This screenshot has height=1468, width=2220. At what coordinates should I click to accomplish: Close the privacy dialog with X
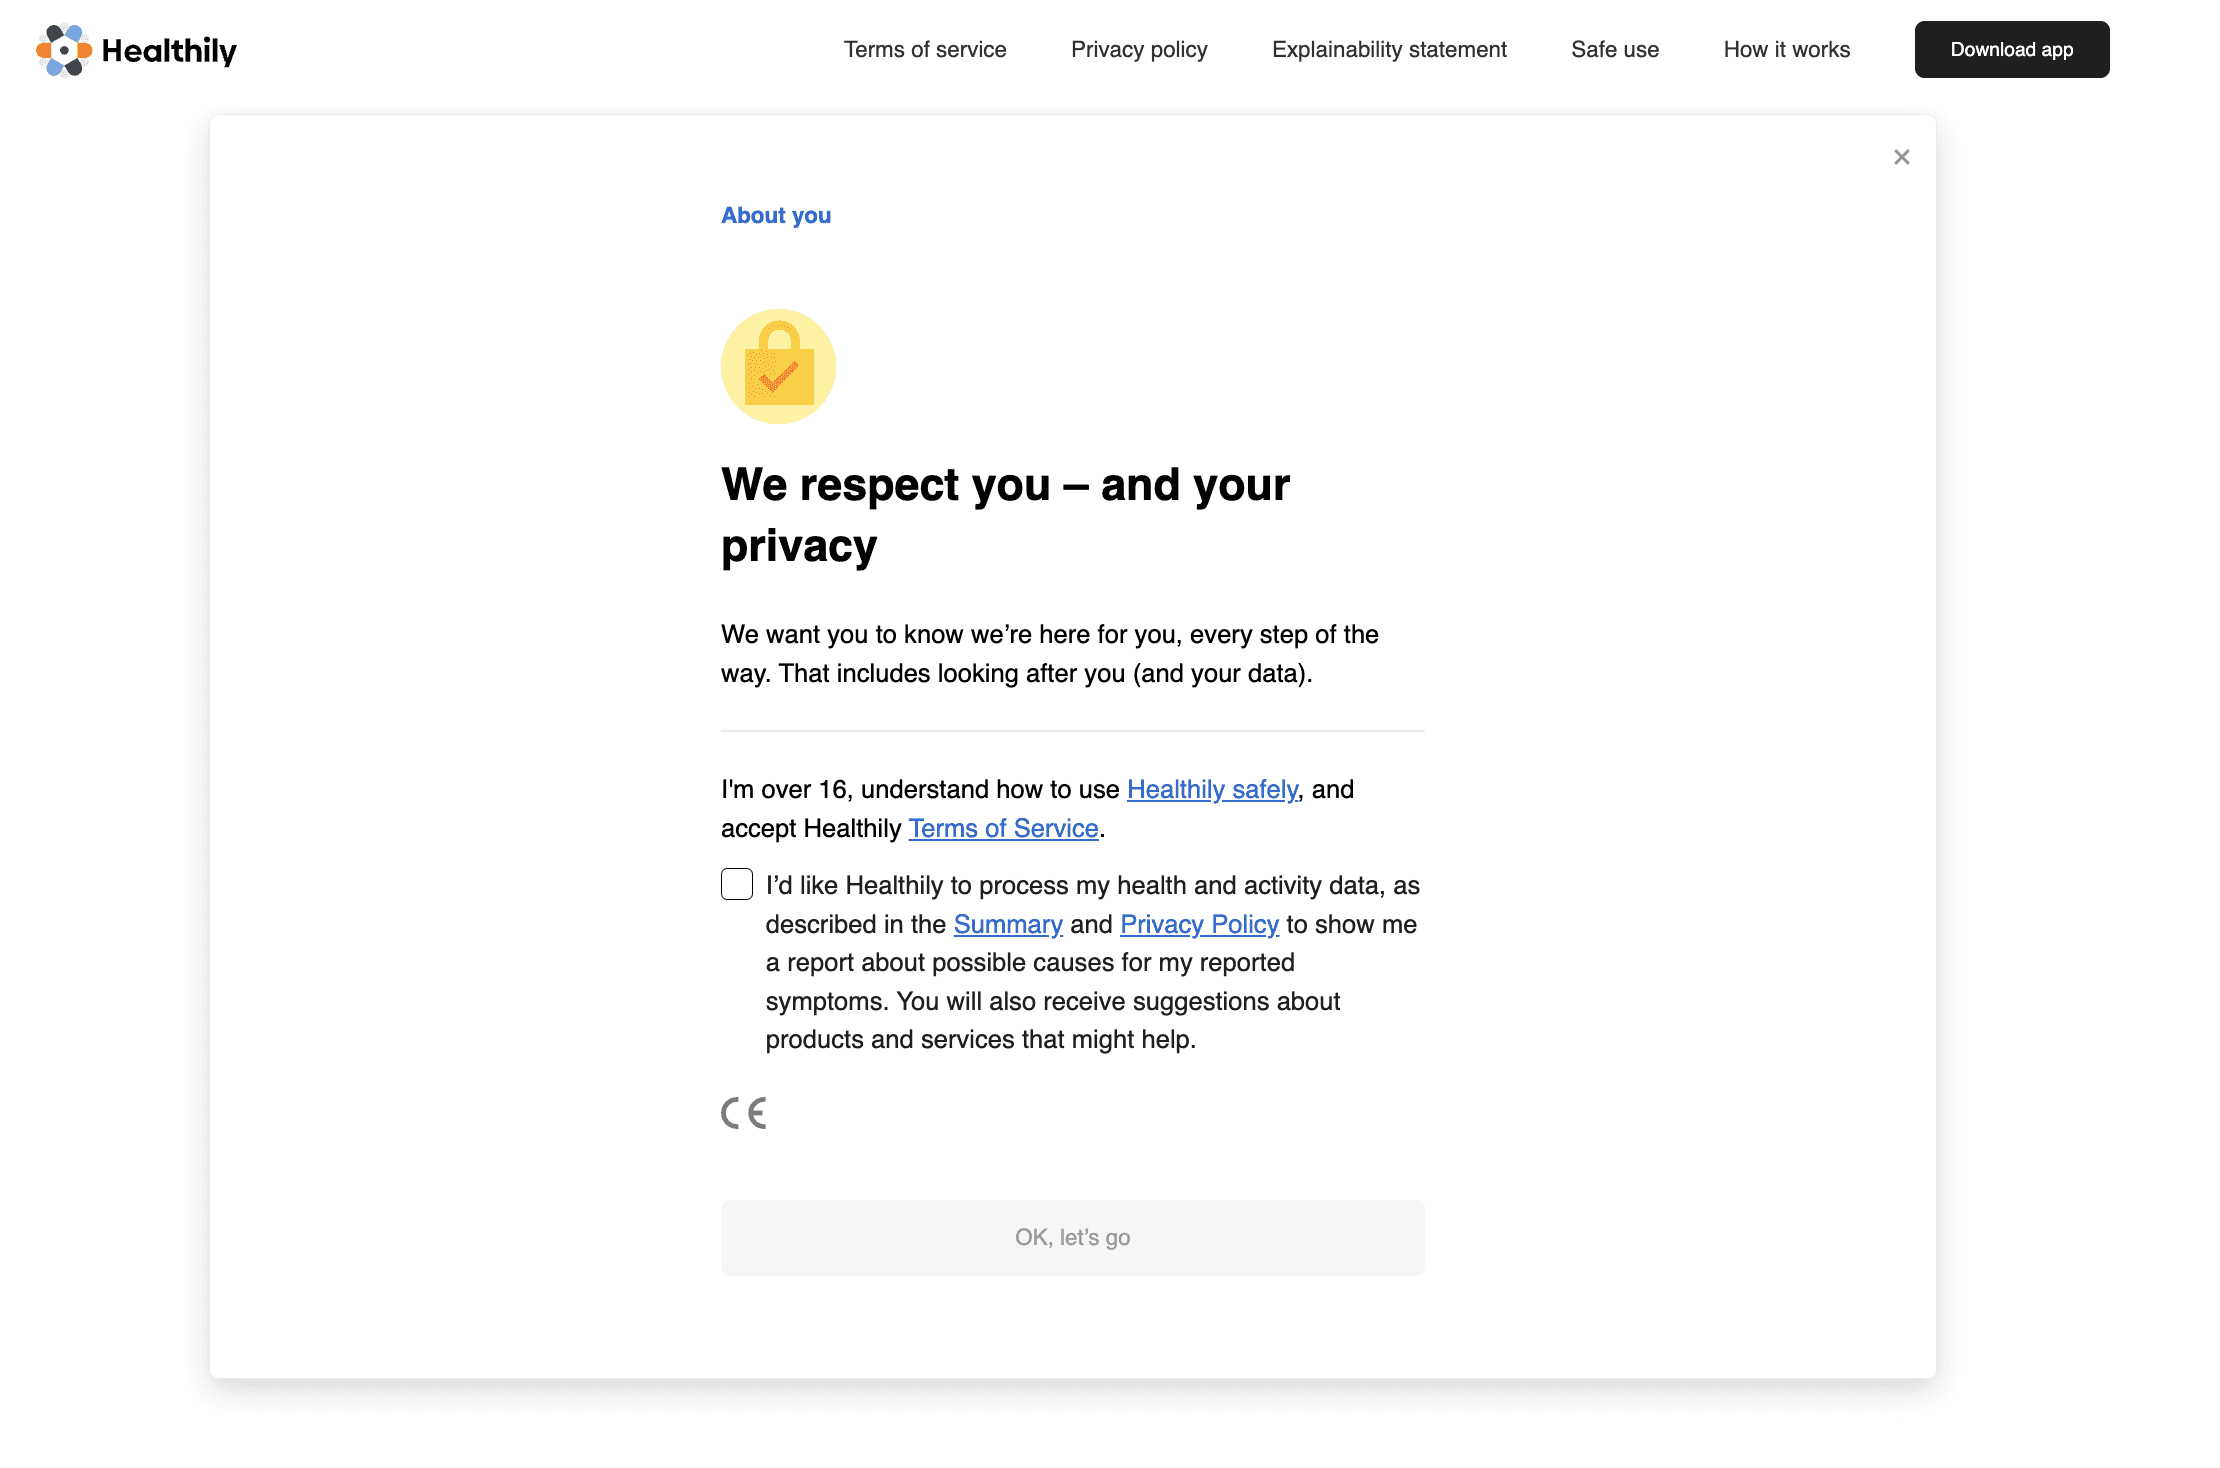[1901, 157]
